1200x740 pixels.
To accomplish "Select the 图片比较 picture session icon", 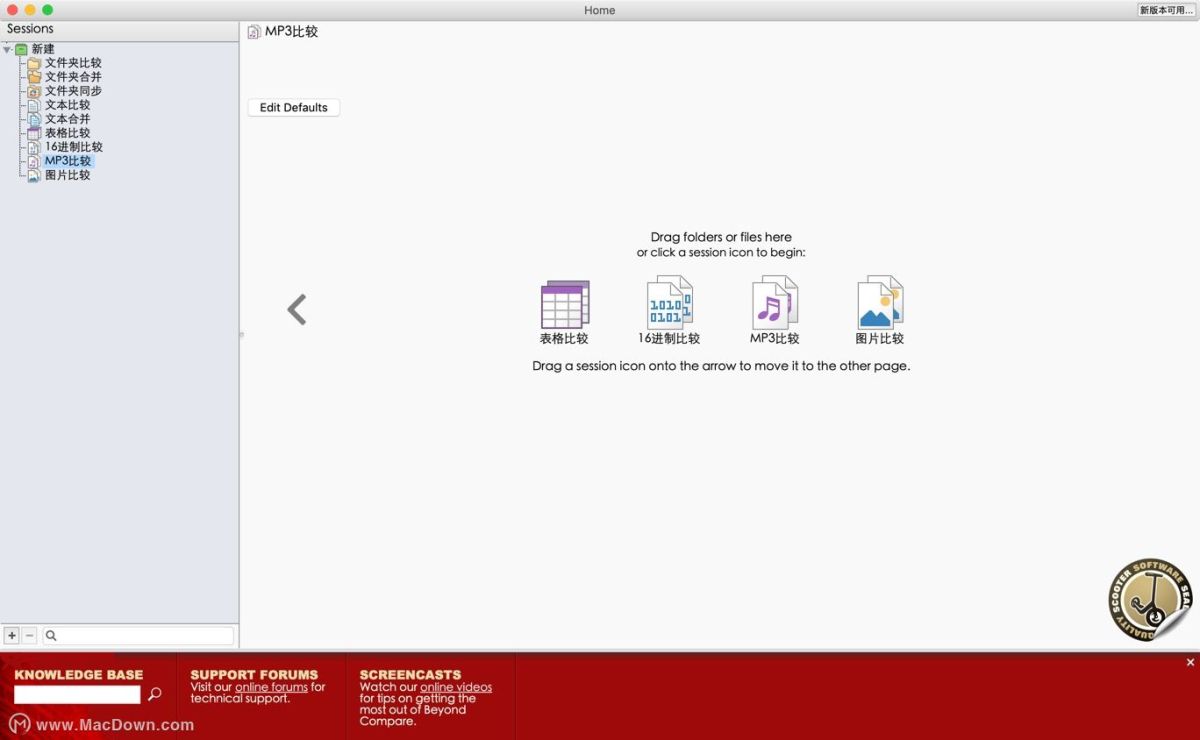I will pyautogui.click(x=878, y=300).
